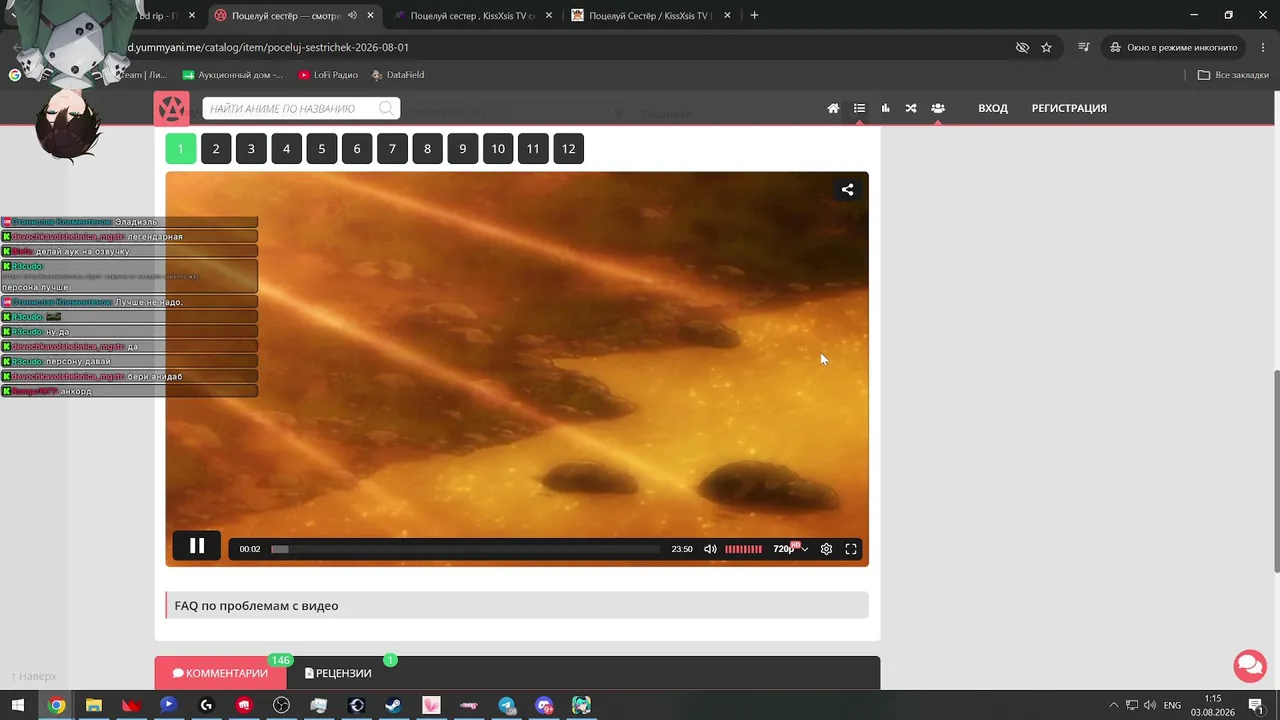Open the browser media controls icon
Viewport: 1280px width, 720px height.
coord(1084,47)
